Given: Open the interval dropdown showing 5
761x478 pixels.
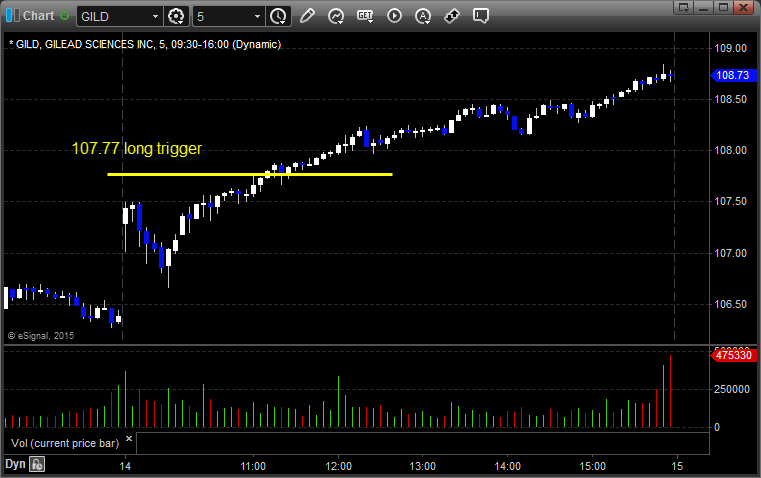Looking at the screenshot, I should (258, 16).
